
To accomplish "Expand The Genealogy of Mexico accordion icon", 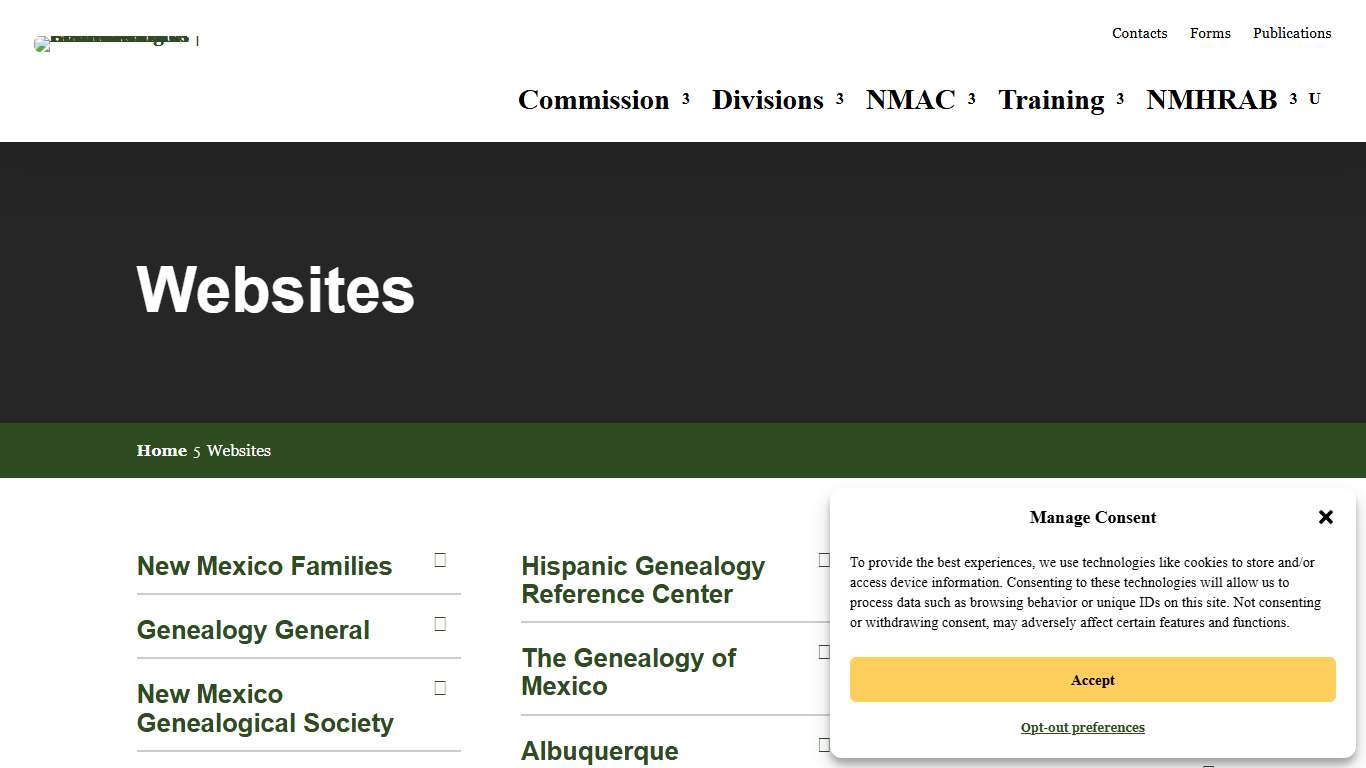I will click(824, 652).
